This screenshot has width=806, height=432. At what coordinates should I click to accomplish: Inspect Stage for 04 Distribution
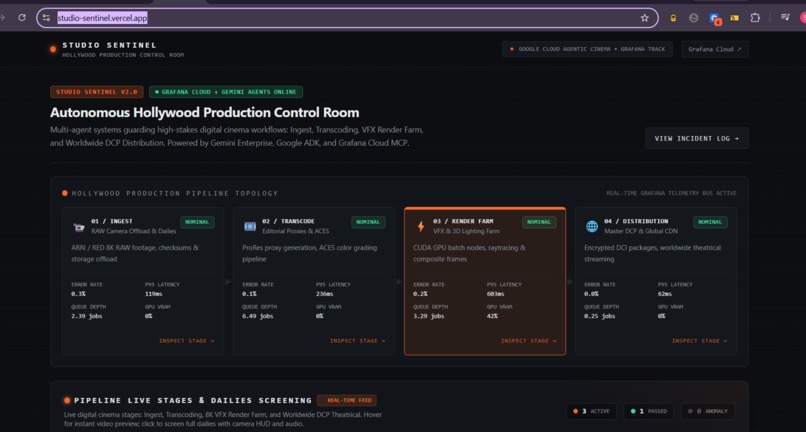coord(700,341)
